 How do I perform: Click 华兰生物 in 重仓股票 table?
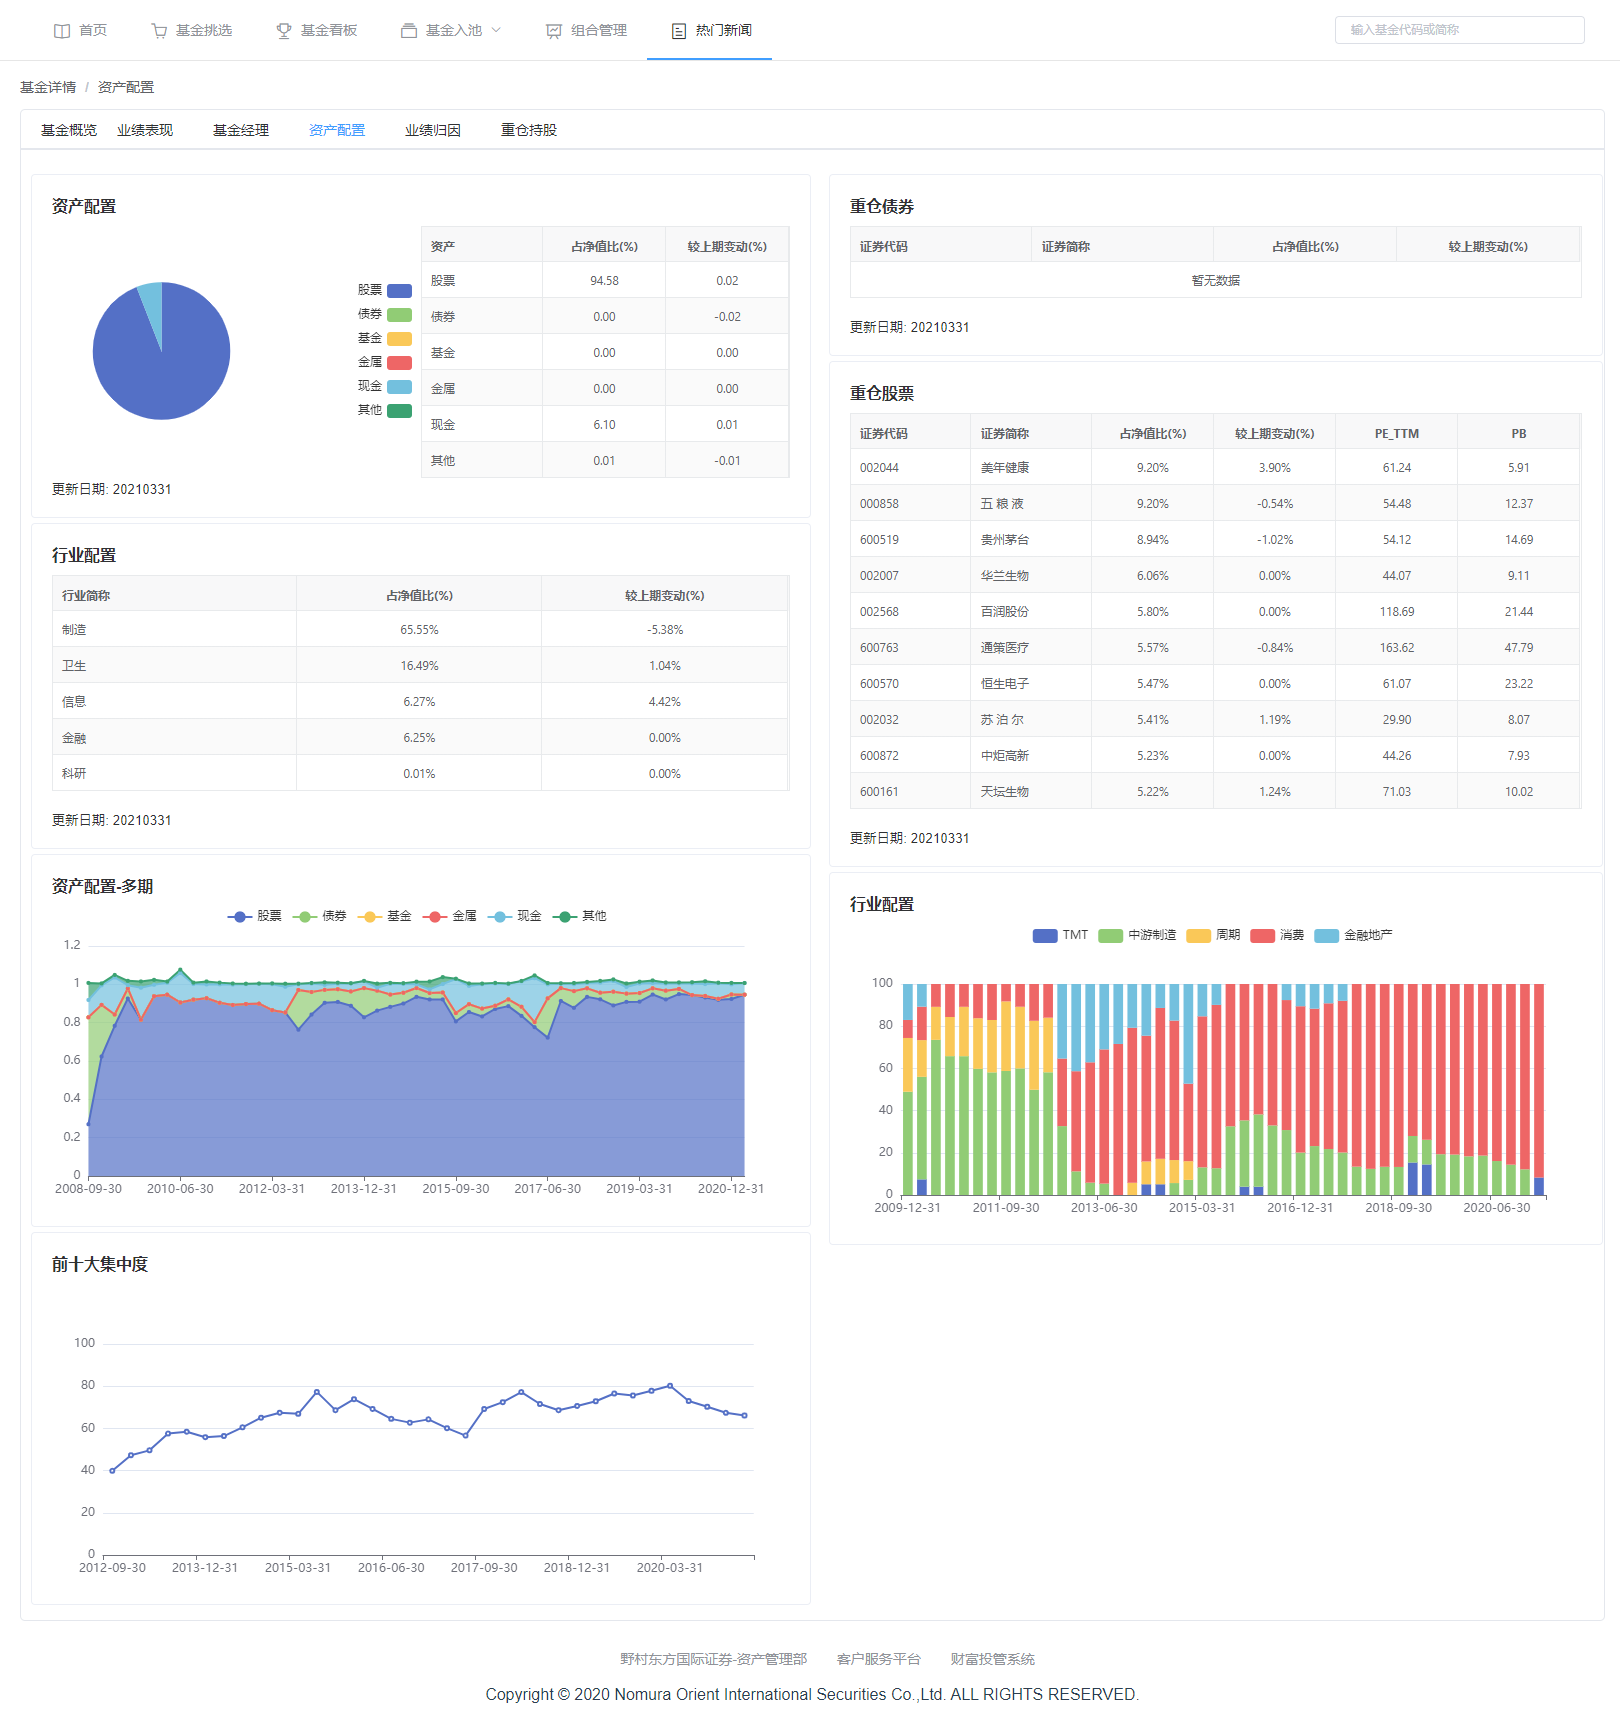point(1004,576)
